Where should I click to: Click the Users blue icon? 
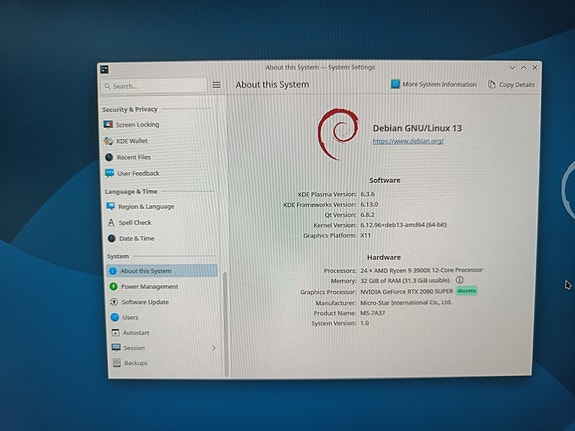click(115, 317)
